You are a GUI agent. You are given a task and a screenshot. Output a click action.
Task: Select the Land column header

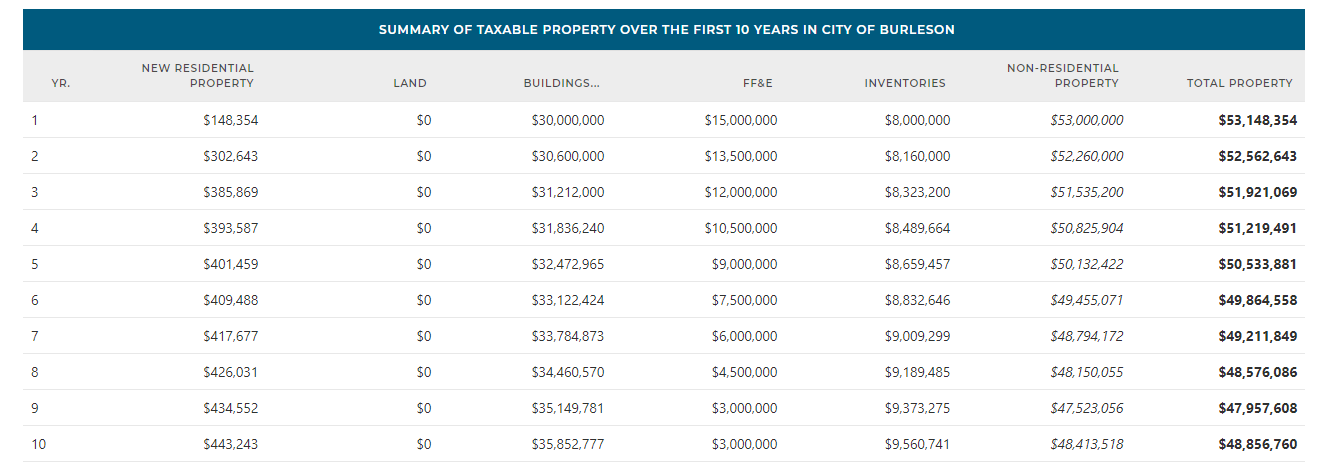coord(410,84)
